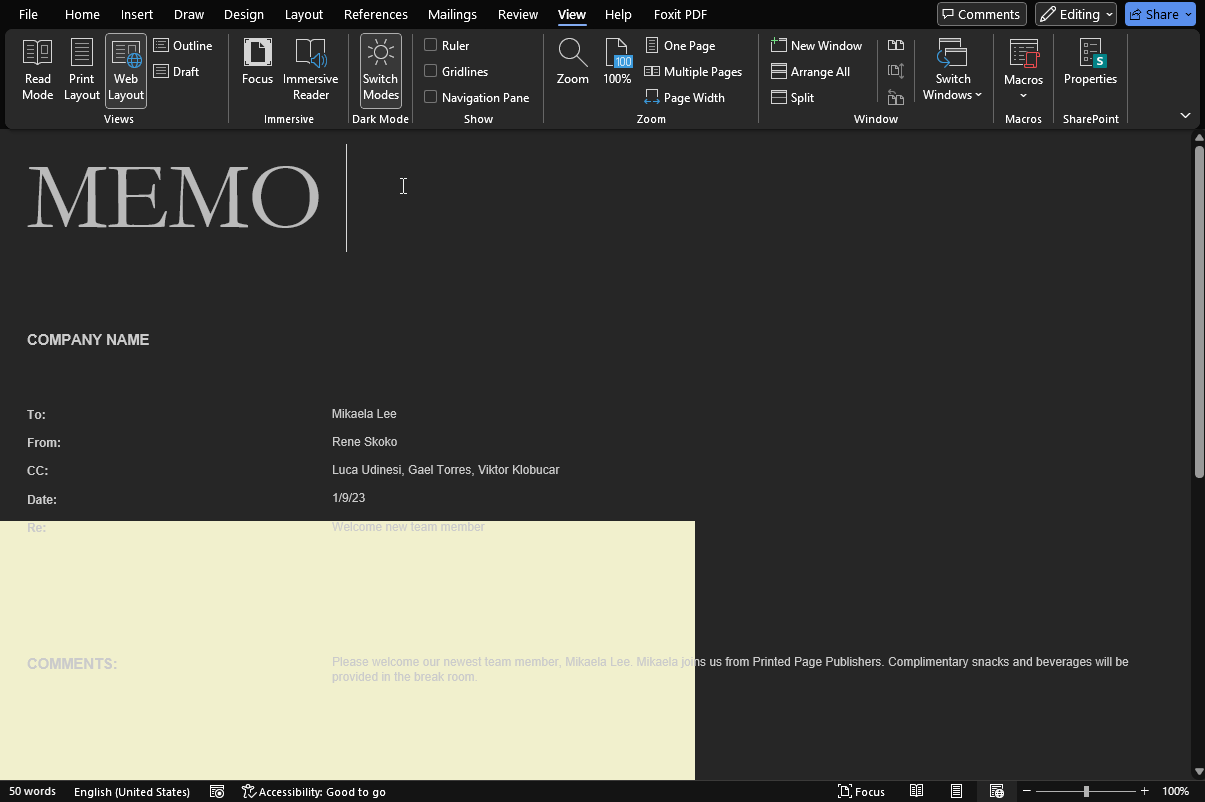Click the vertical scrollbar thumb
The image size is (1205, 802).
click(1199, 312)
